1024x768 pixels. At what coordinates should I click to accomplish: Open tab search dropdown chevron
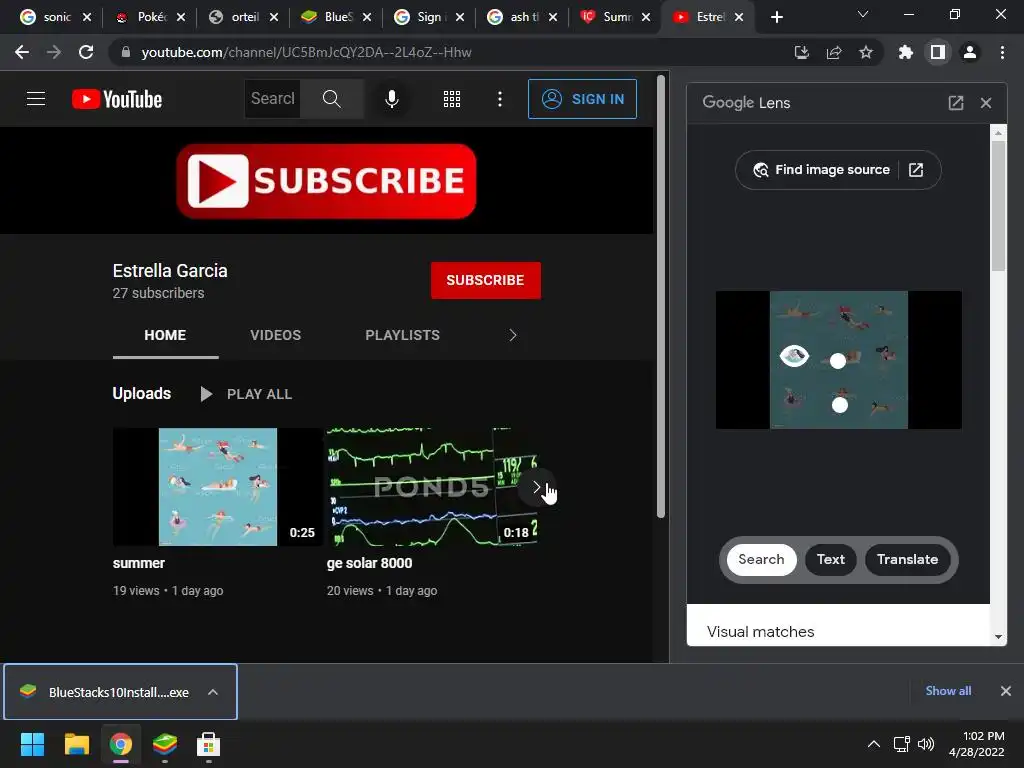point(863,14)
